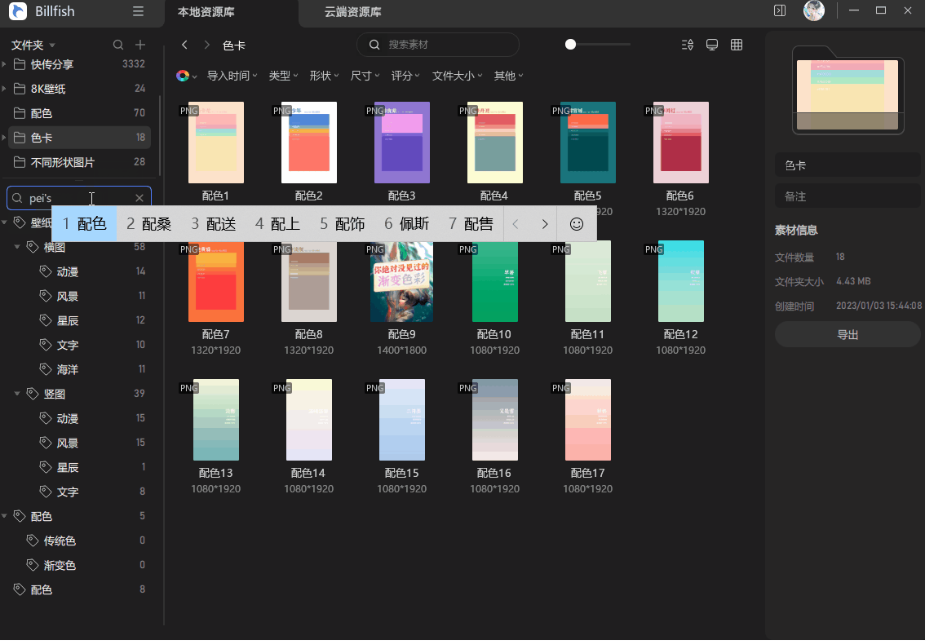
Task: Clear the tag search text with X
Action: click(x=140, y=198)
